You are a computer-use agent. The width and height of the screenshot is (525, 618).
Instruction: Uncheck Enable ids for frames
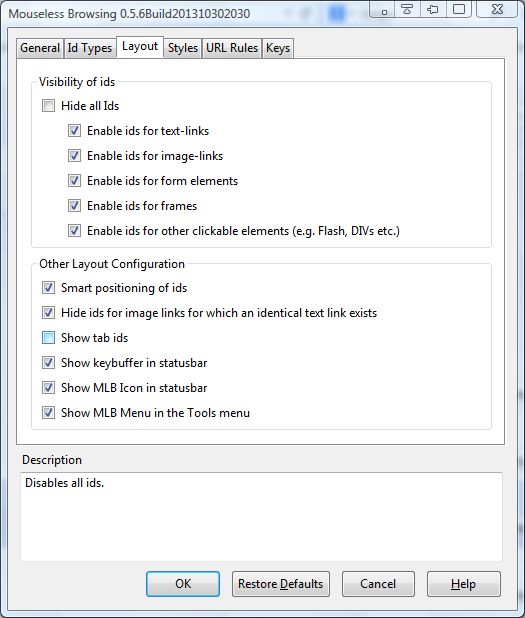click(x=74, y=205)
